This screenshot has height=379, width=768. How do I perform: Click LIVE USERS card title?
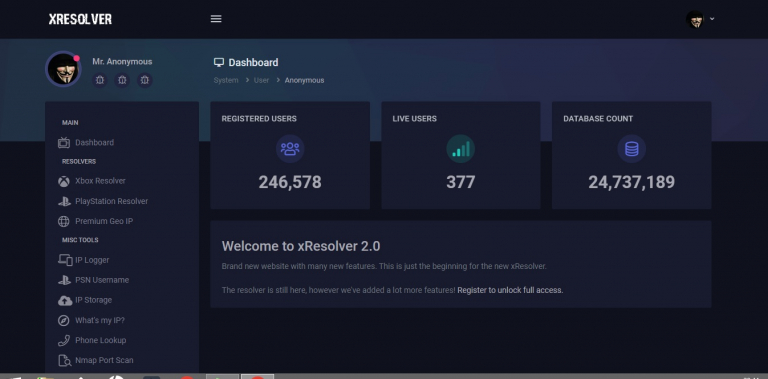414,118
